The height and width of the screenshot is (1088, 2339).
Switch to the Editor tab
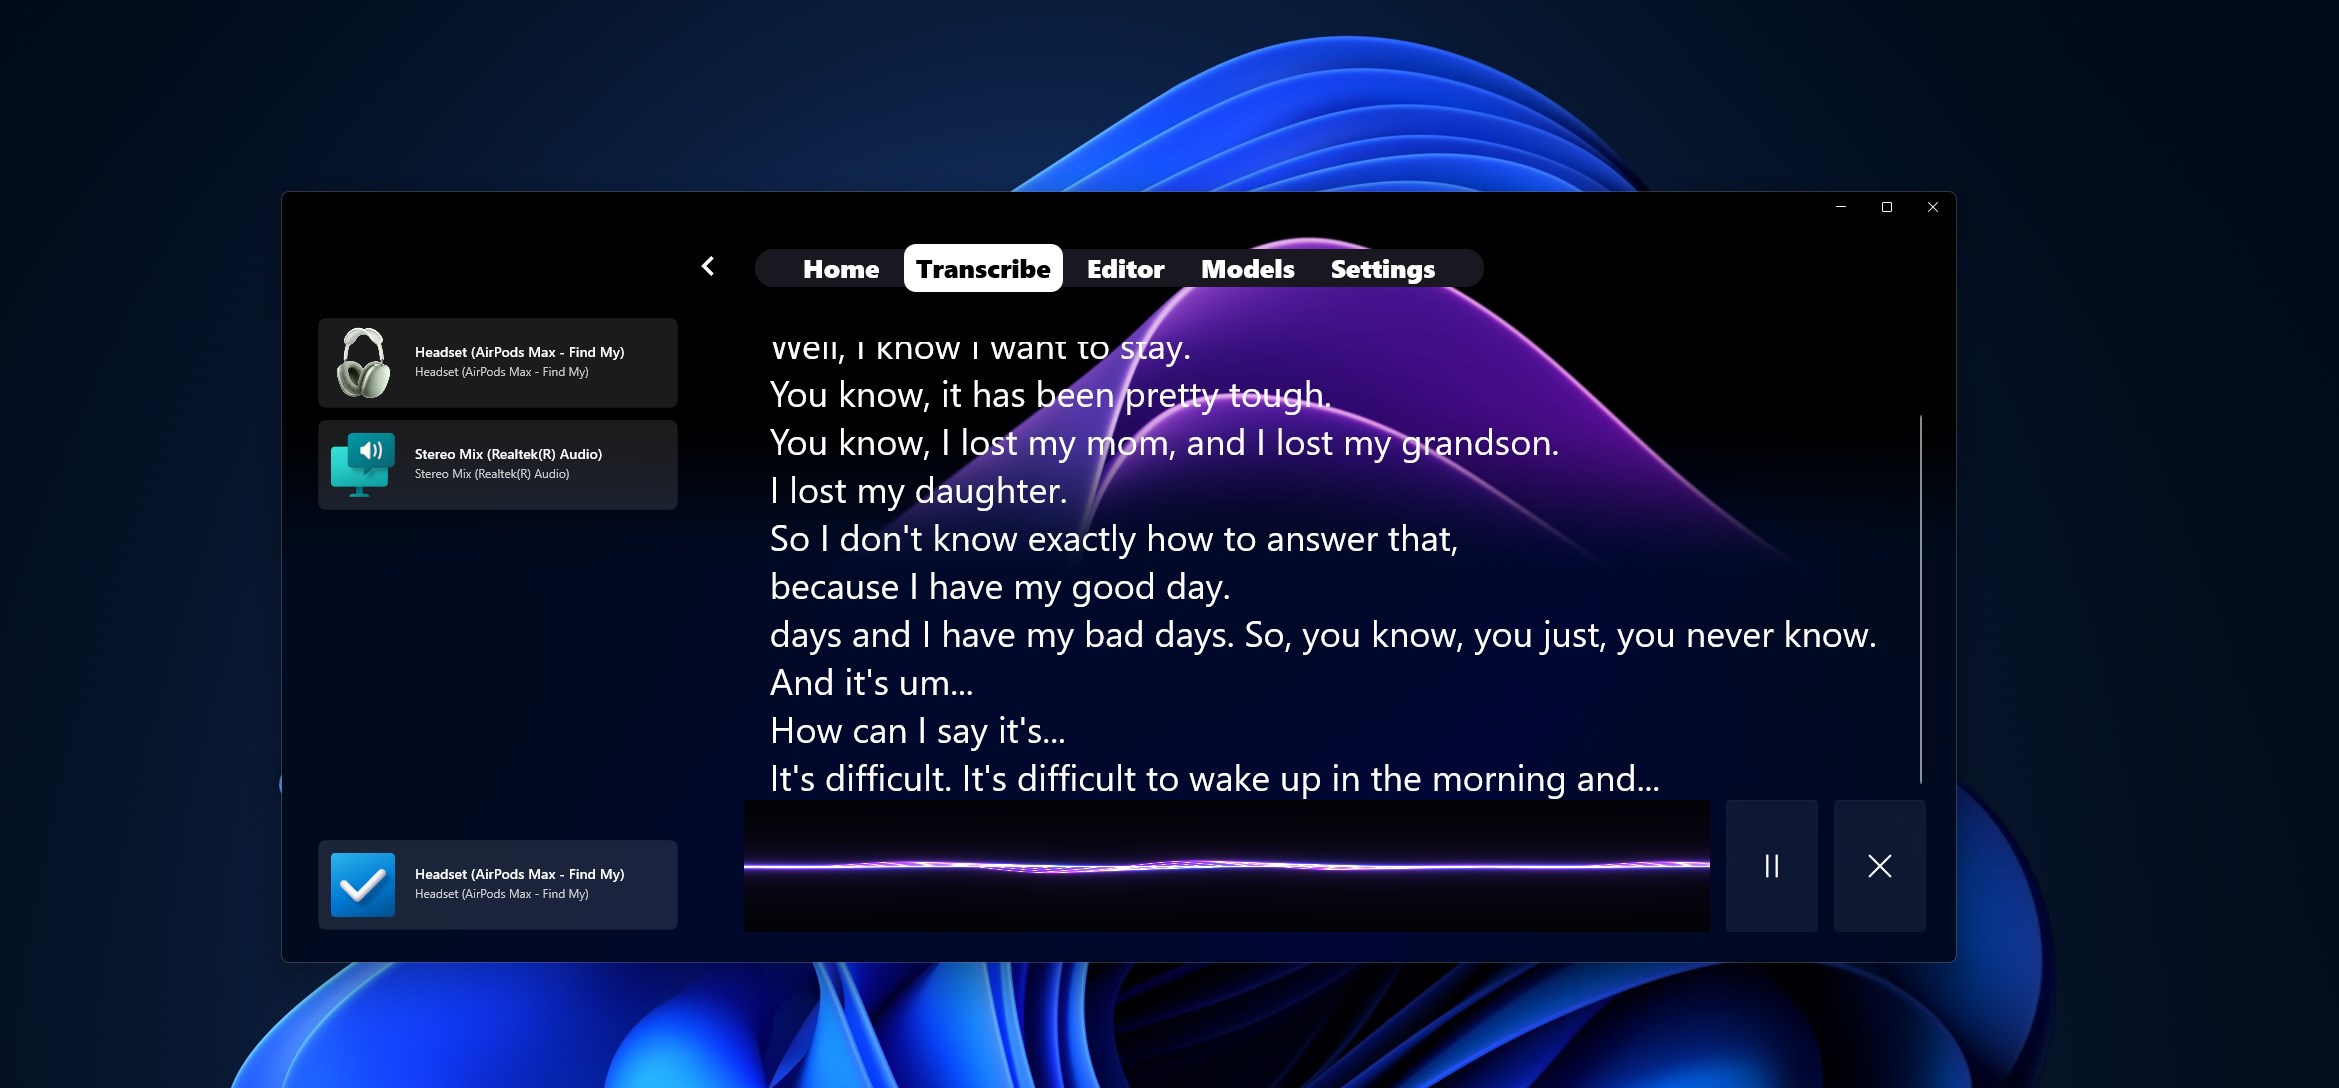(x=1124, y=268)
